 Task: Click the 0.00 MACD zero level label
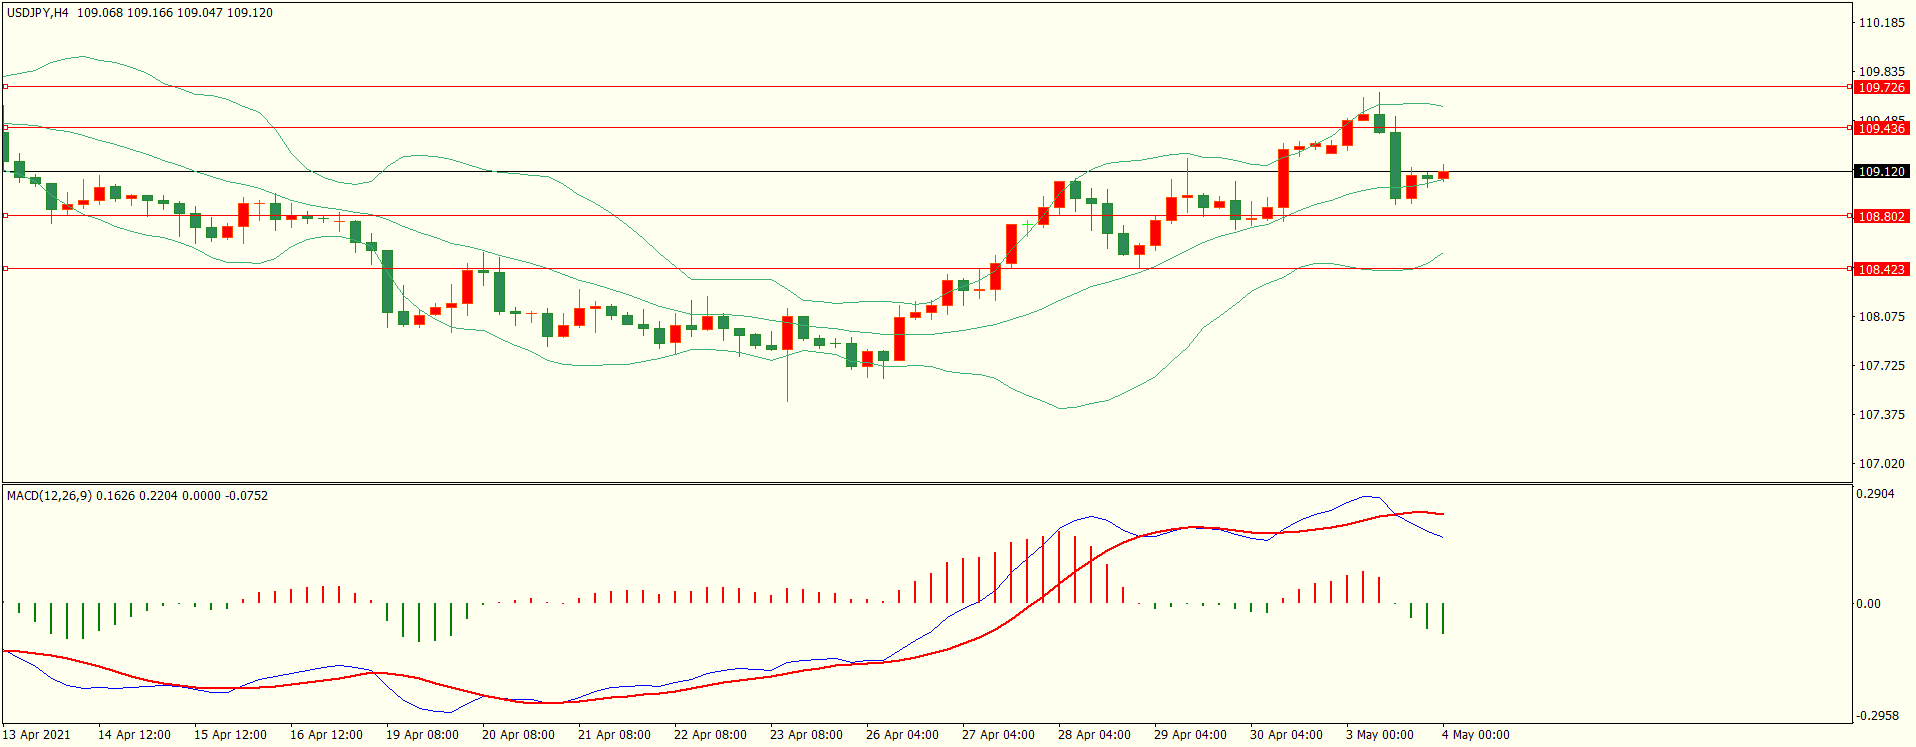tap(1868, 604)
